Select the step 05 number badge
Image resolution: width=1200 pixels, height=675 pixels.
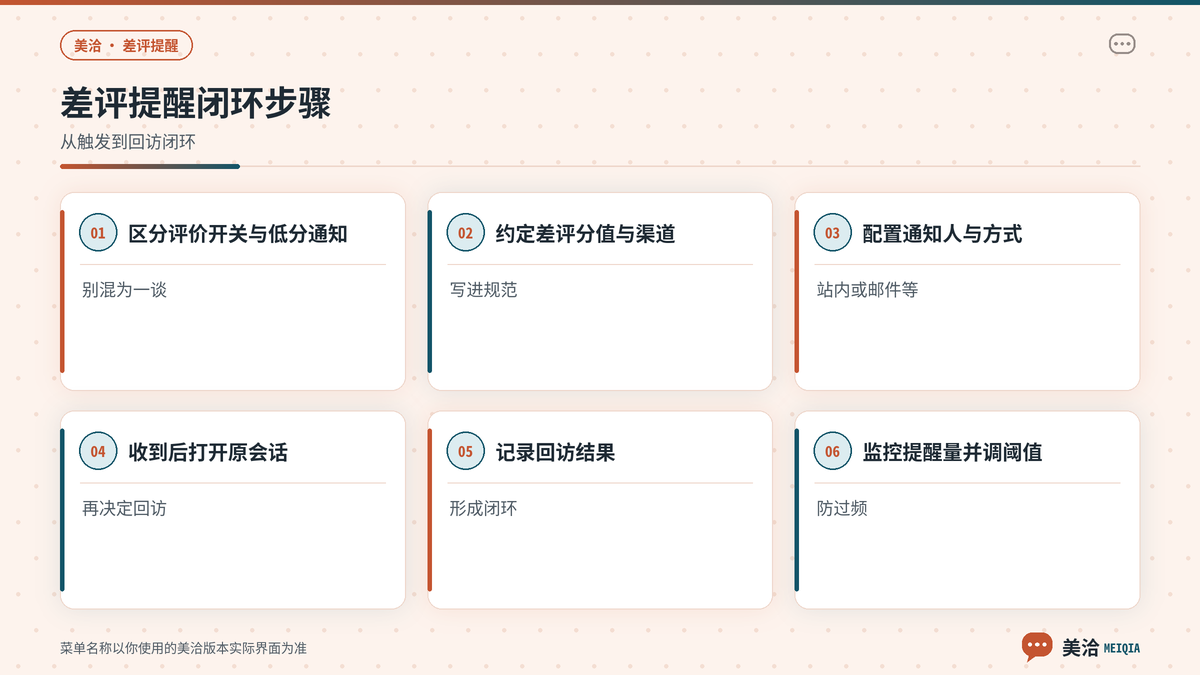(x=465, y=452)
